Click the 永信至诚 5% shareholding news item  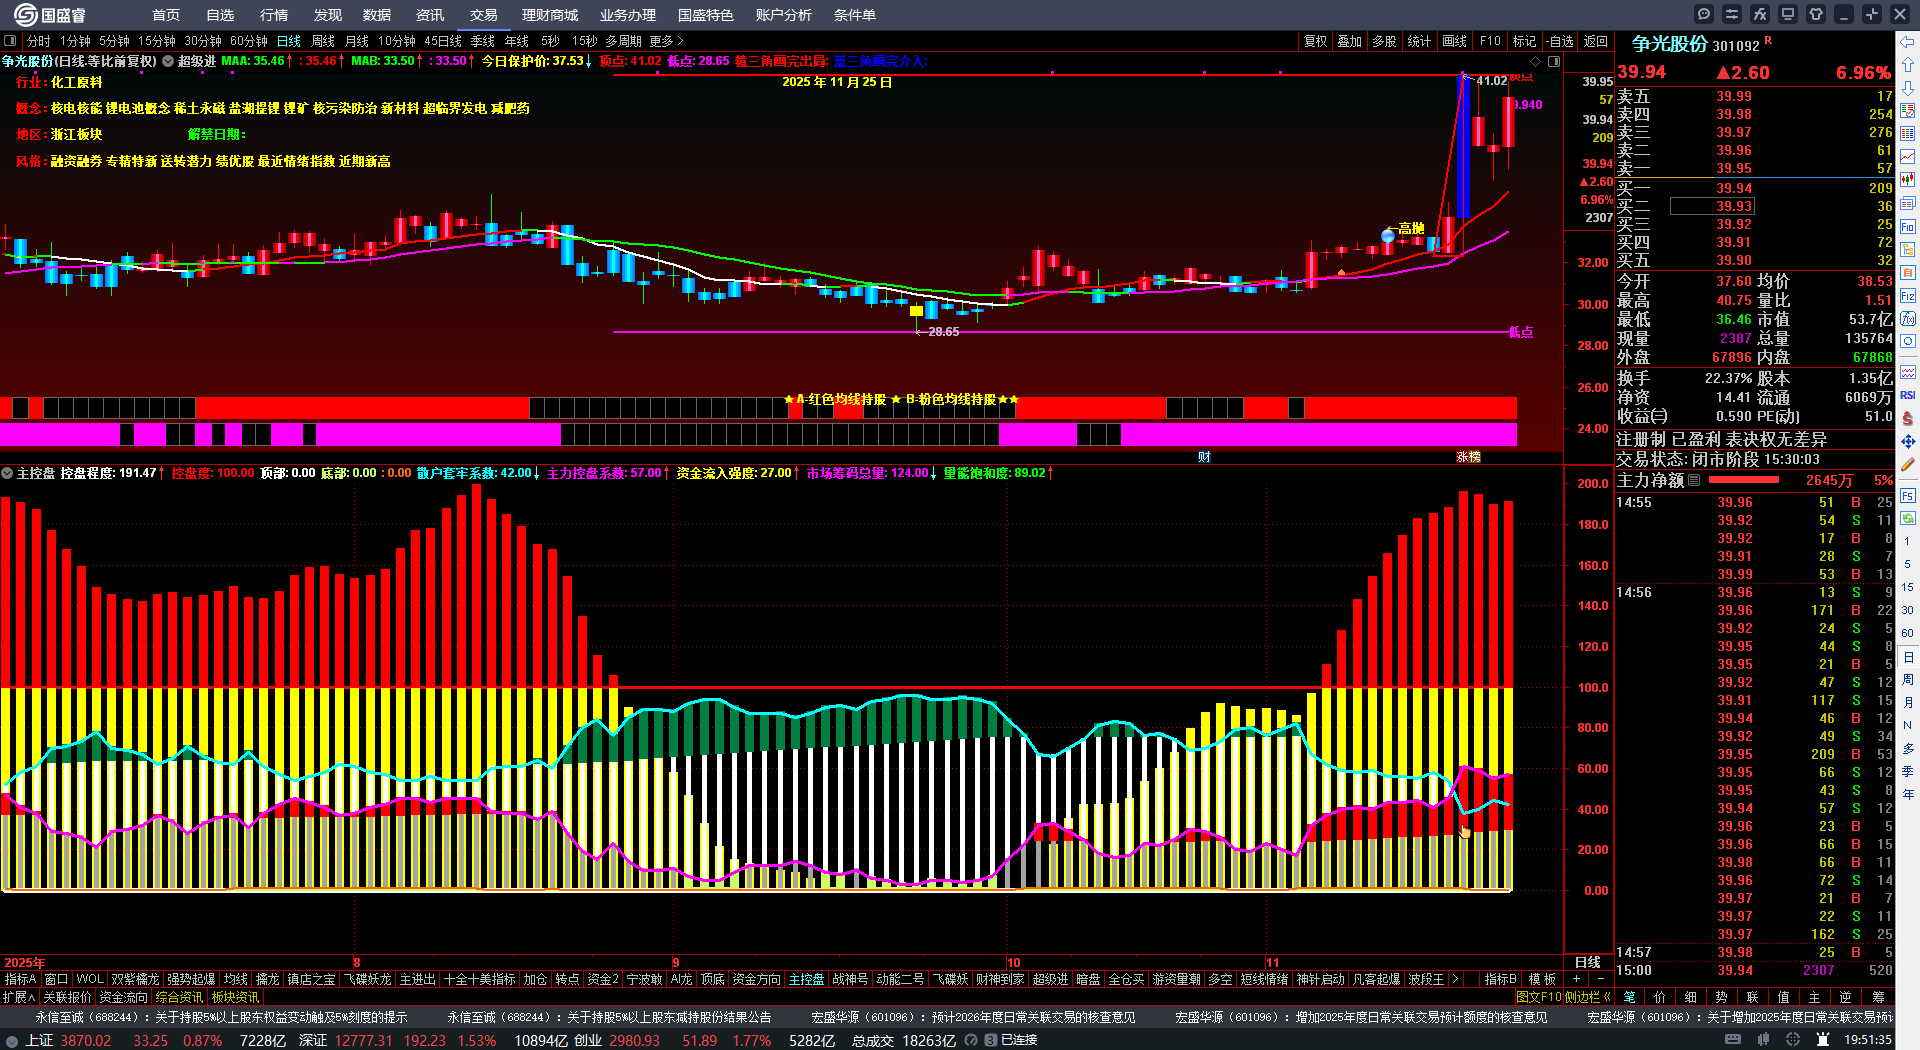tap(221, 1017)
